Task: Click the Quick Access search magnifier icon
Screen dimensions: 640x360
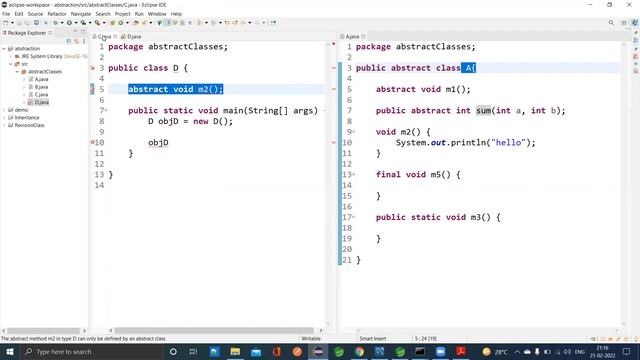Action: click(x=611, y=23)
